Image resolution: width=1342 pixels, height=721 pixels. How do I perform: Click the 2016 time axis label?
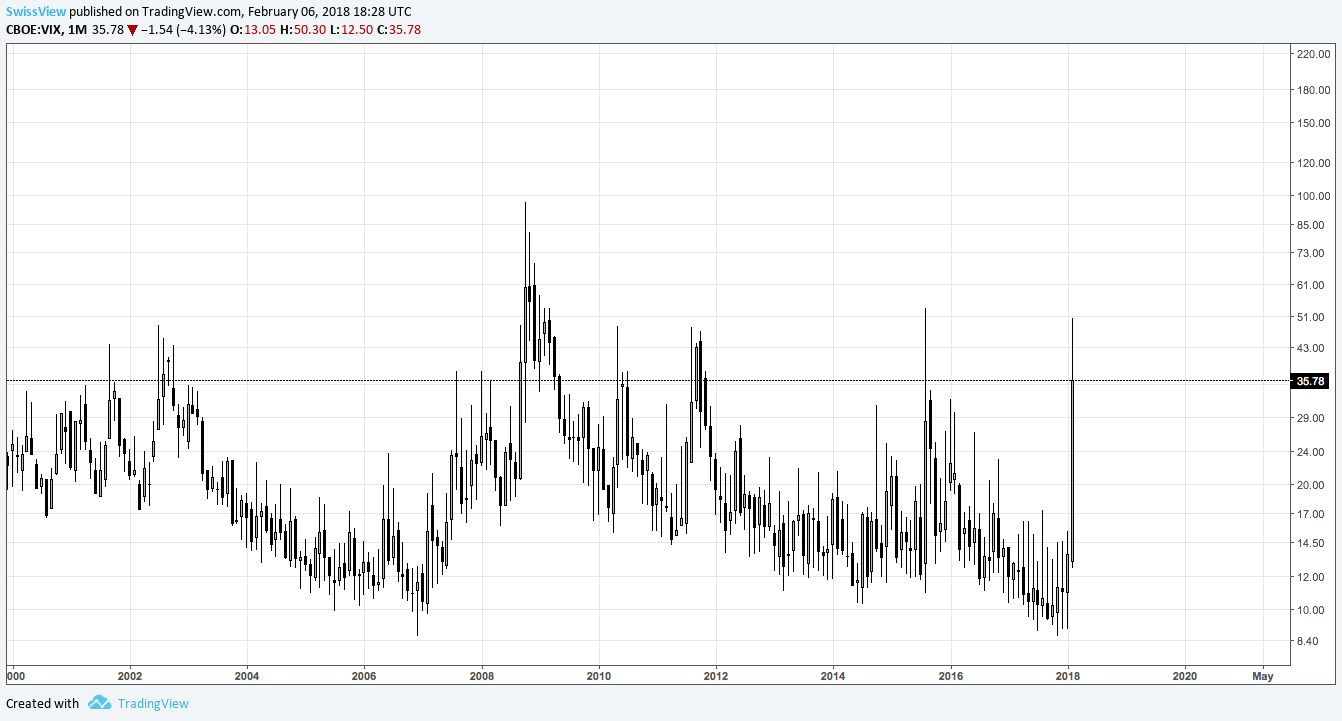point(951,676)
